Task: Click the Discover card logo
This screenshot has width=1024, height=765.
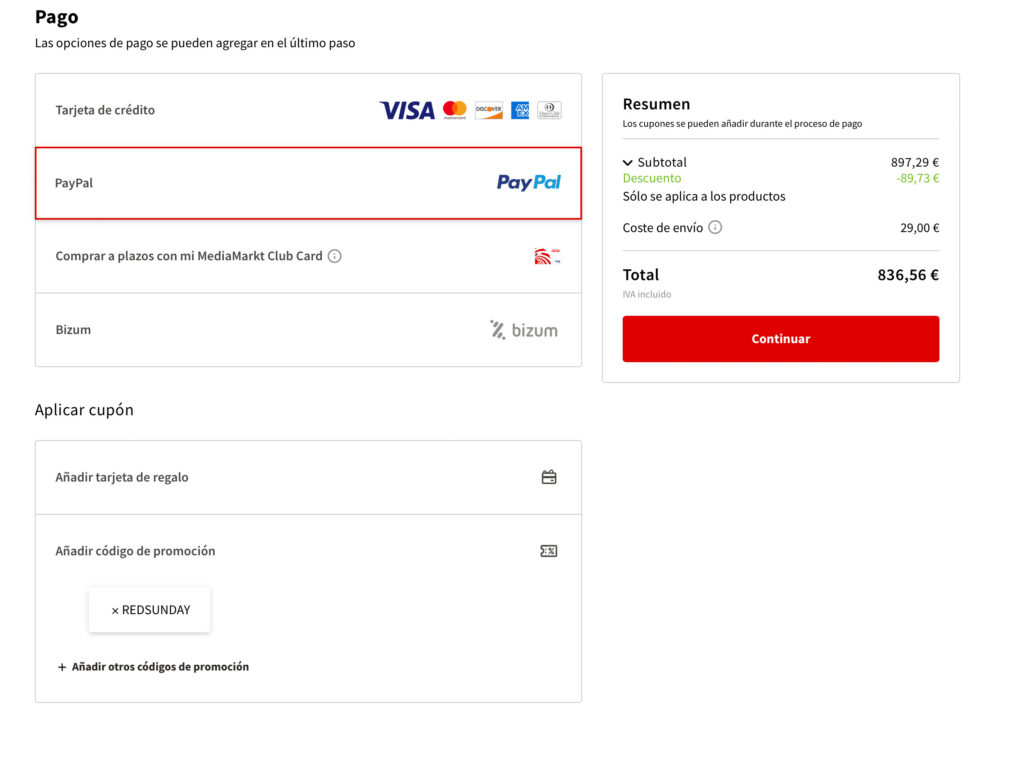Action: click(x=488, y=110)
